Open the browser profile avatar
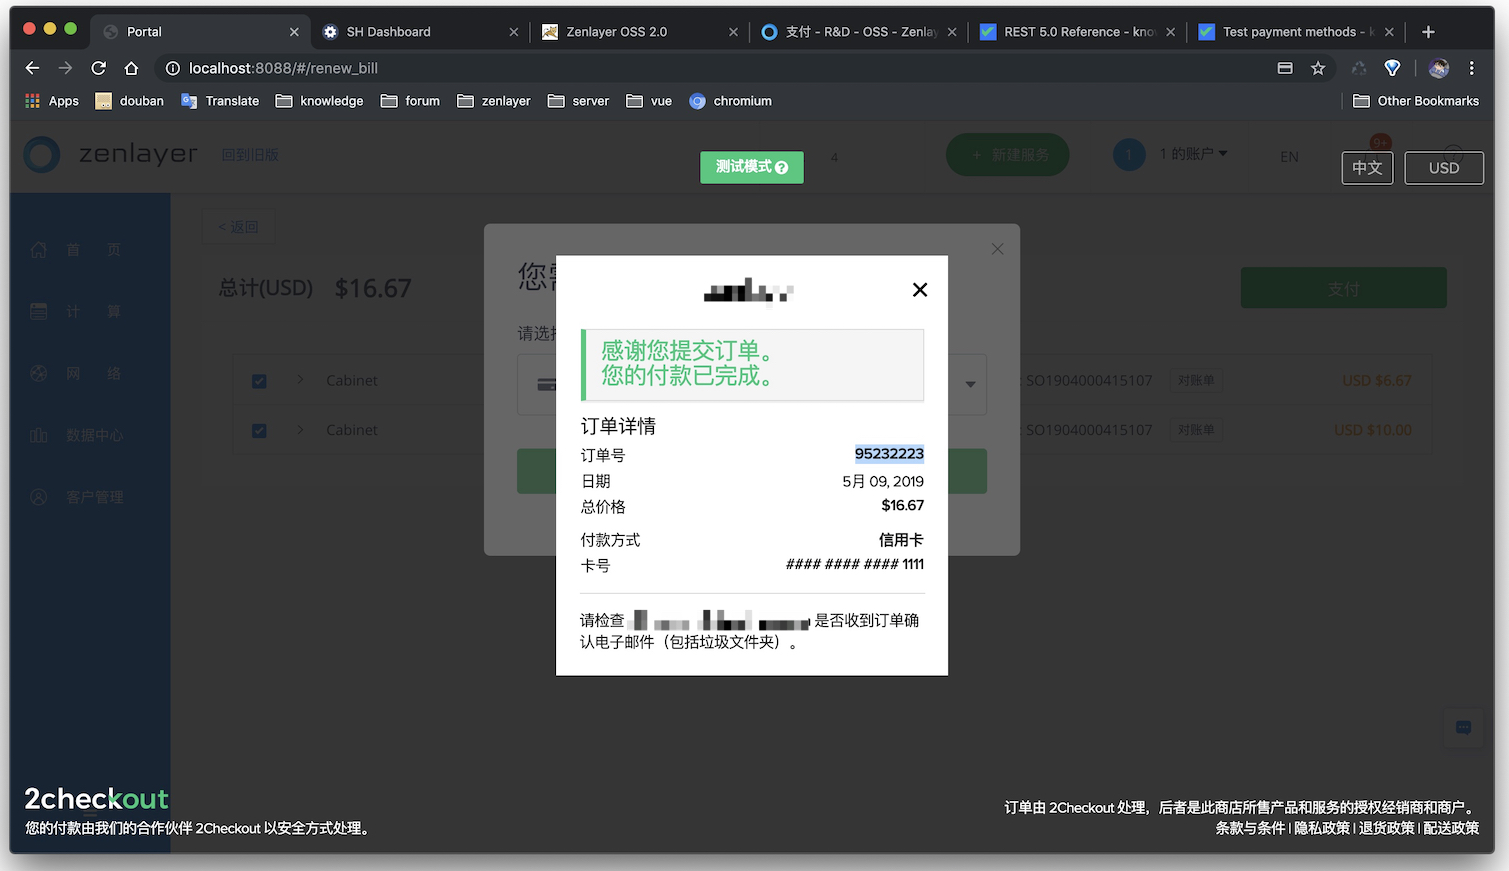 [x=1439, y=68]
